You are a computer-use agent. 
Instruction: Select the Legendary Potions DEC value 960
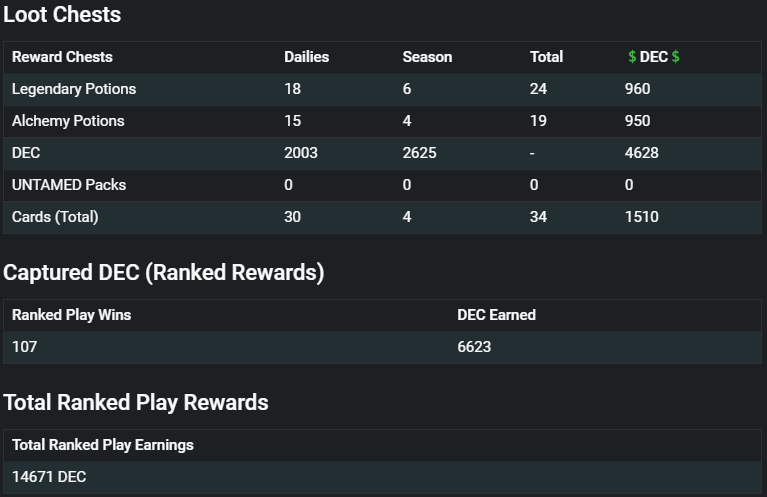point(637,89)
